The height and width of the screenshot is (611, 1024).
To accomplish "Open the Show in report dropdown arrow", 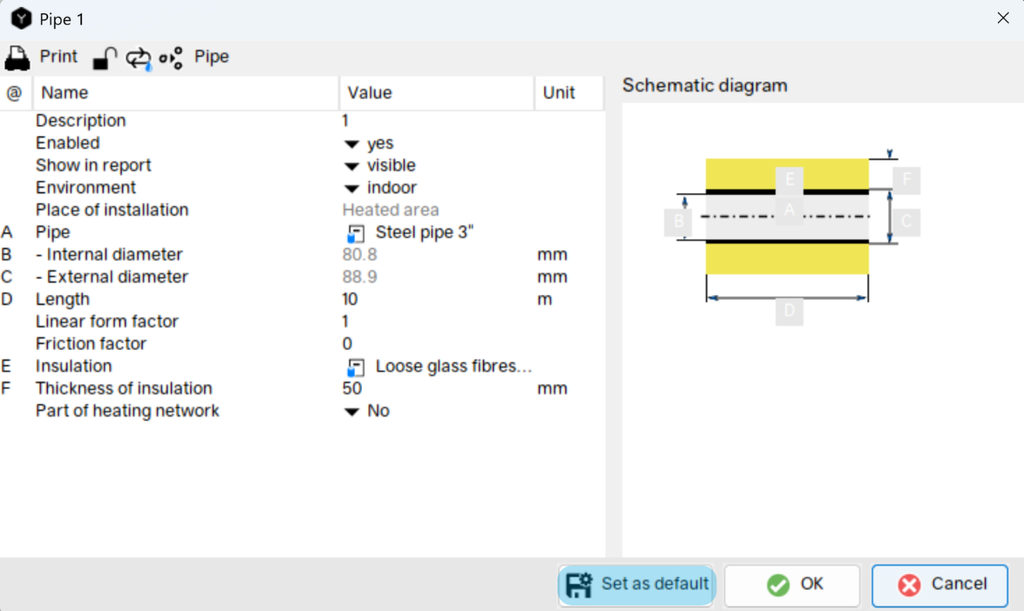I will click(x=351, y=166).
